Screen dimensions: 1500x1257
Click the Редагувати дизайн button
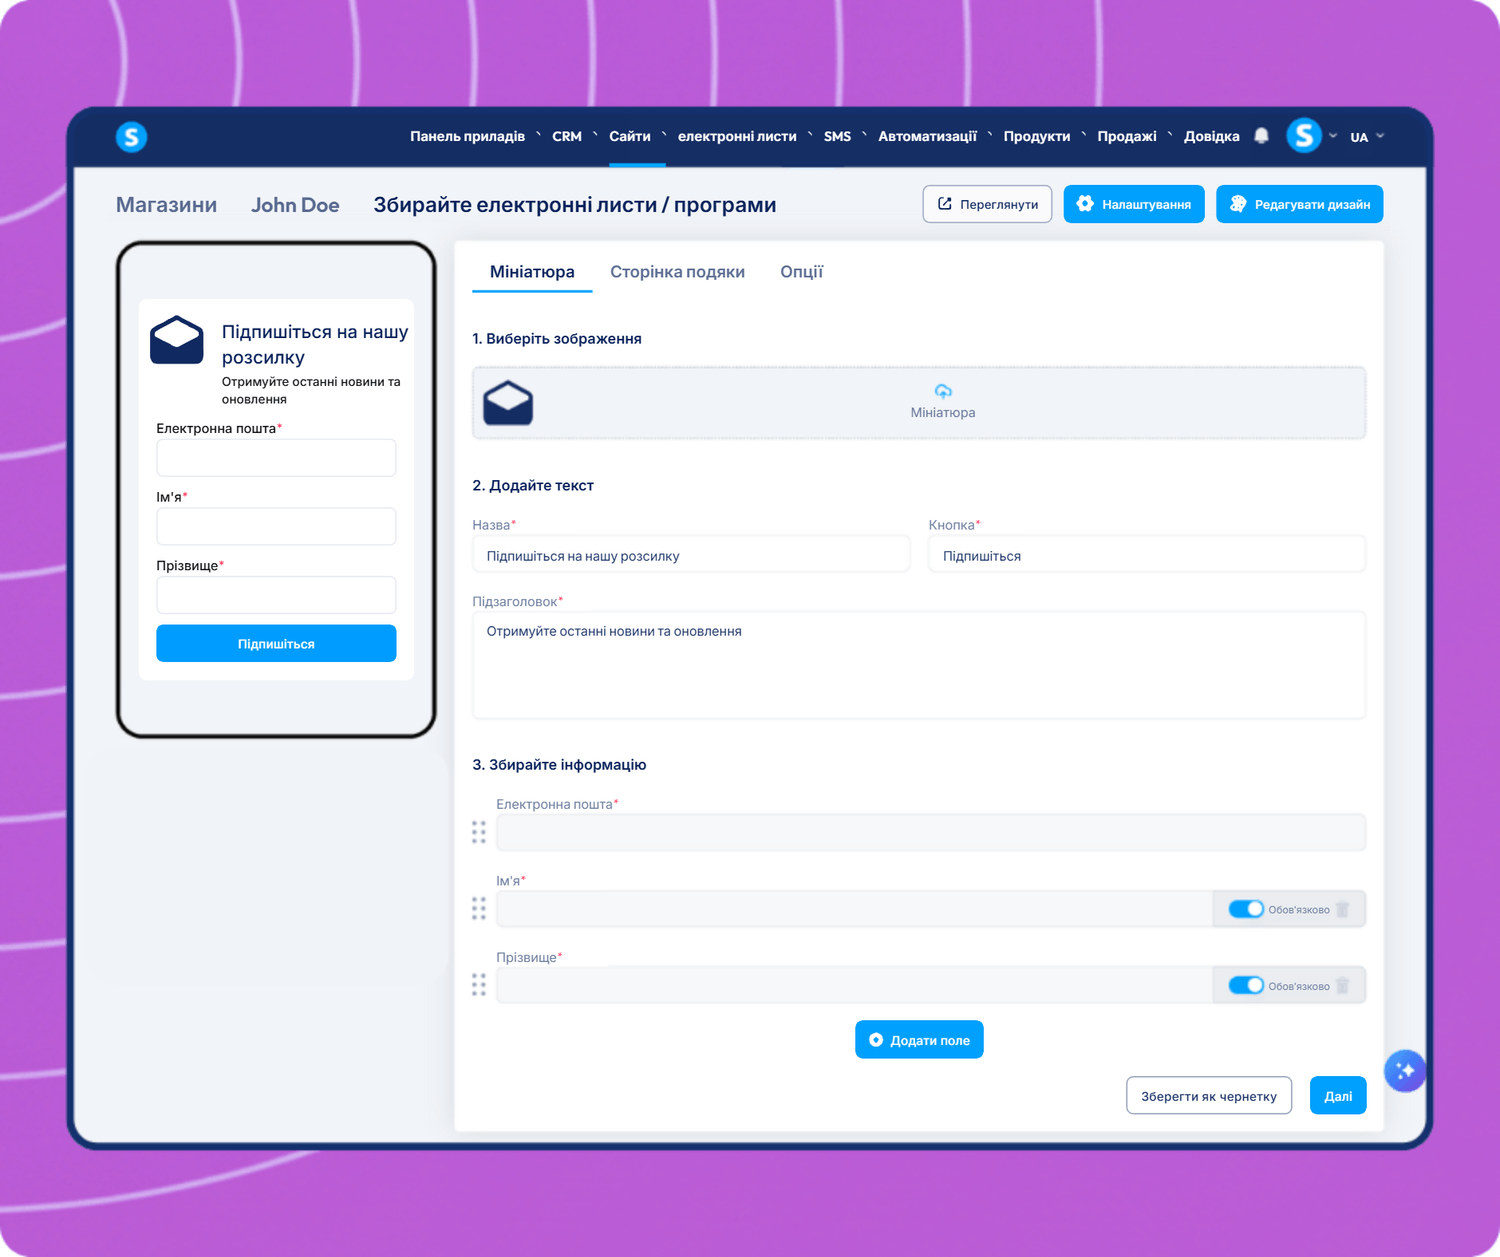point(1300,204)
